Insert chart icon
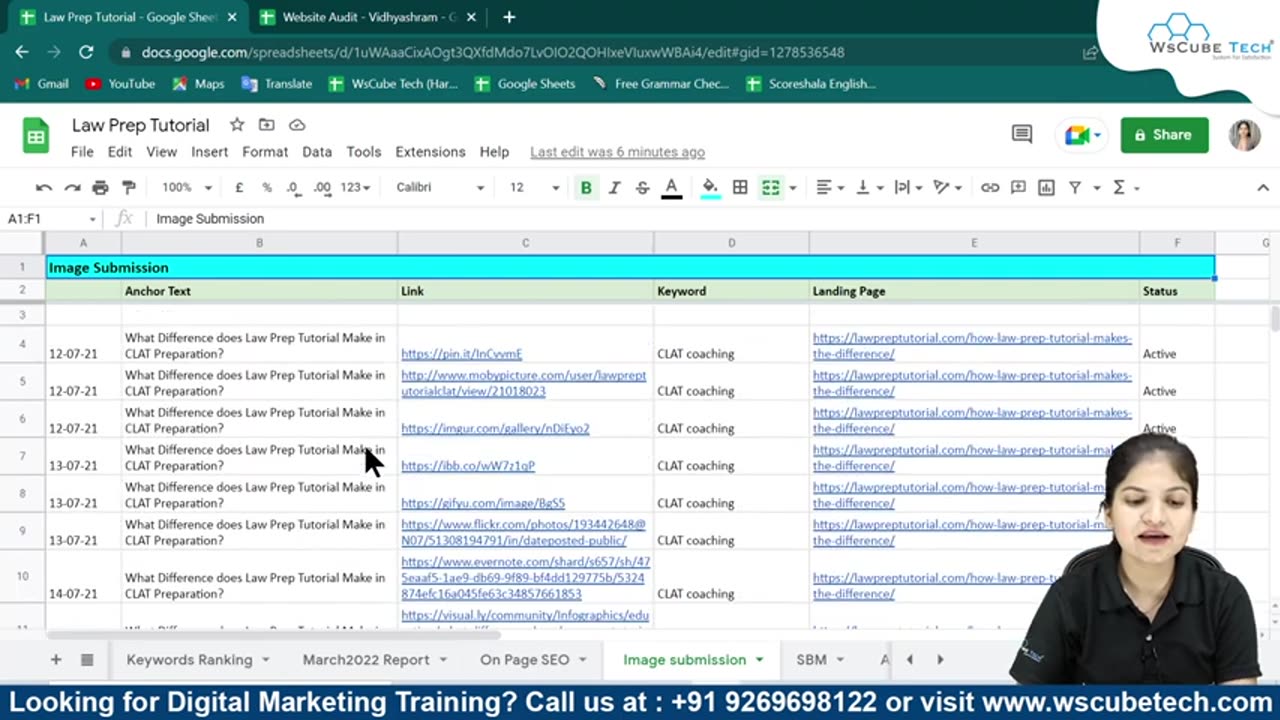Viewport: 1280px width, 720px height. pyautogui.click(x=1046, y=187)
